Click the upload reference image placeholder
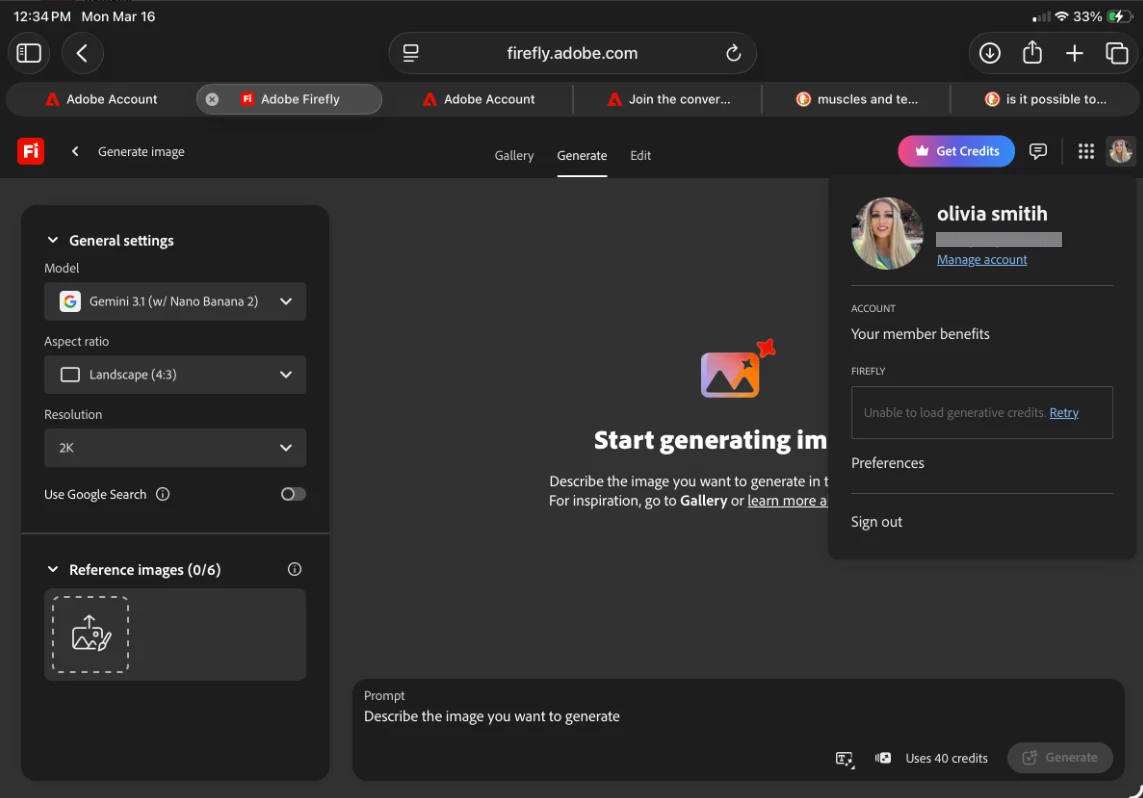The width and height of the screenshot is (1143, 798). pos(90,634)
